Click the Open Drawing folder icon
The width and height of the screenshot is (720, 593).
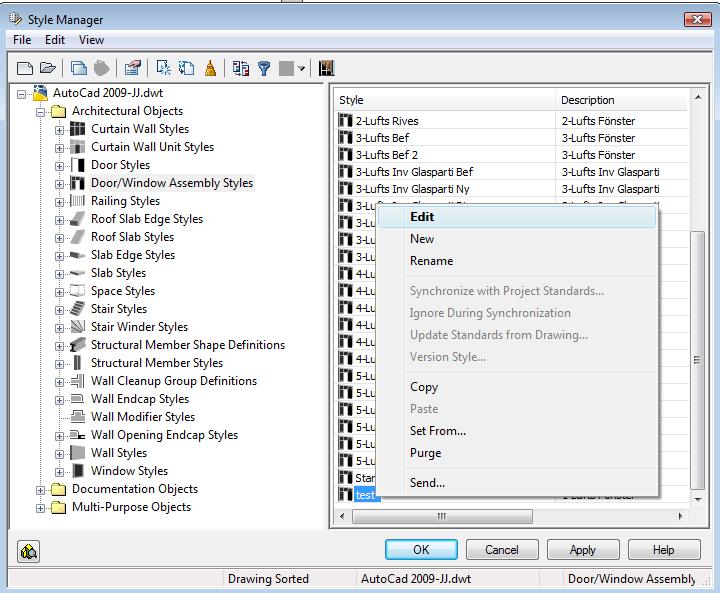(47, 68)
